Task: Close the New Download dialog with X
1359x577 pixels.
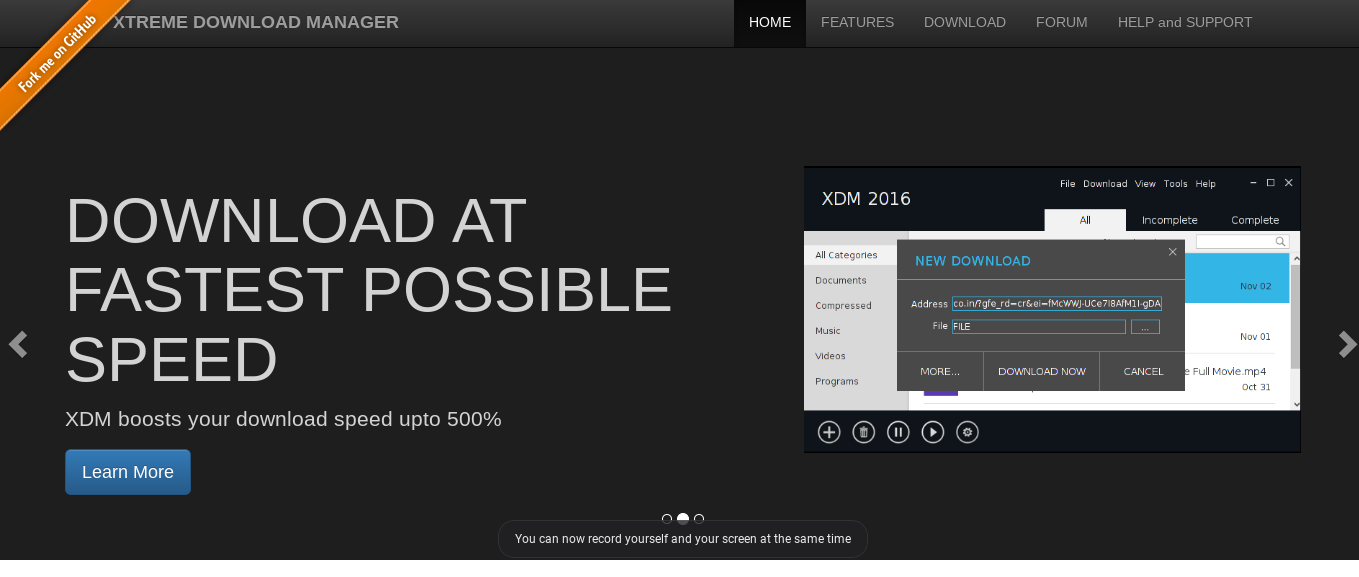Action: tap(1173, 252)
